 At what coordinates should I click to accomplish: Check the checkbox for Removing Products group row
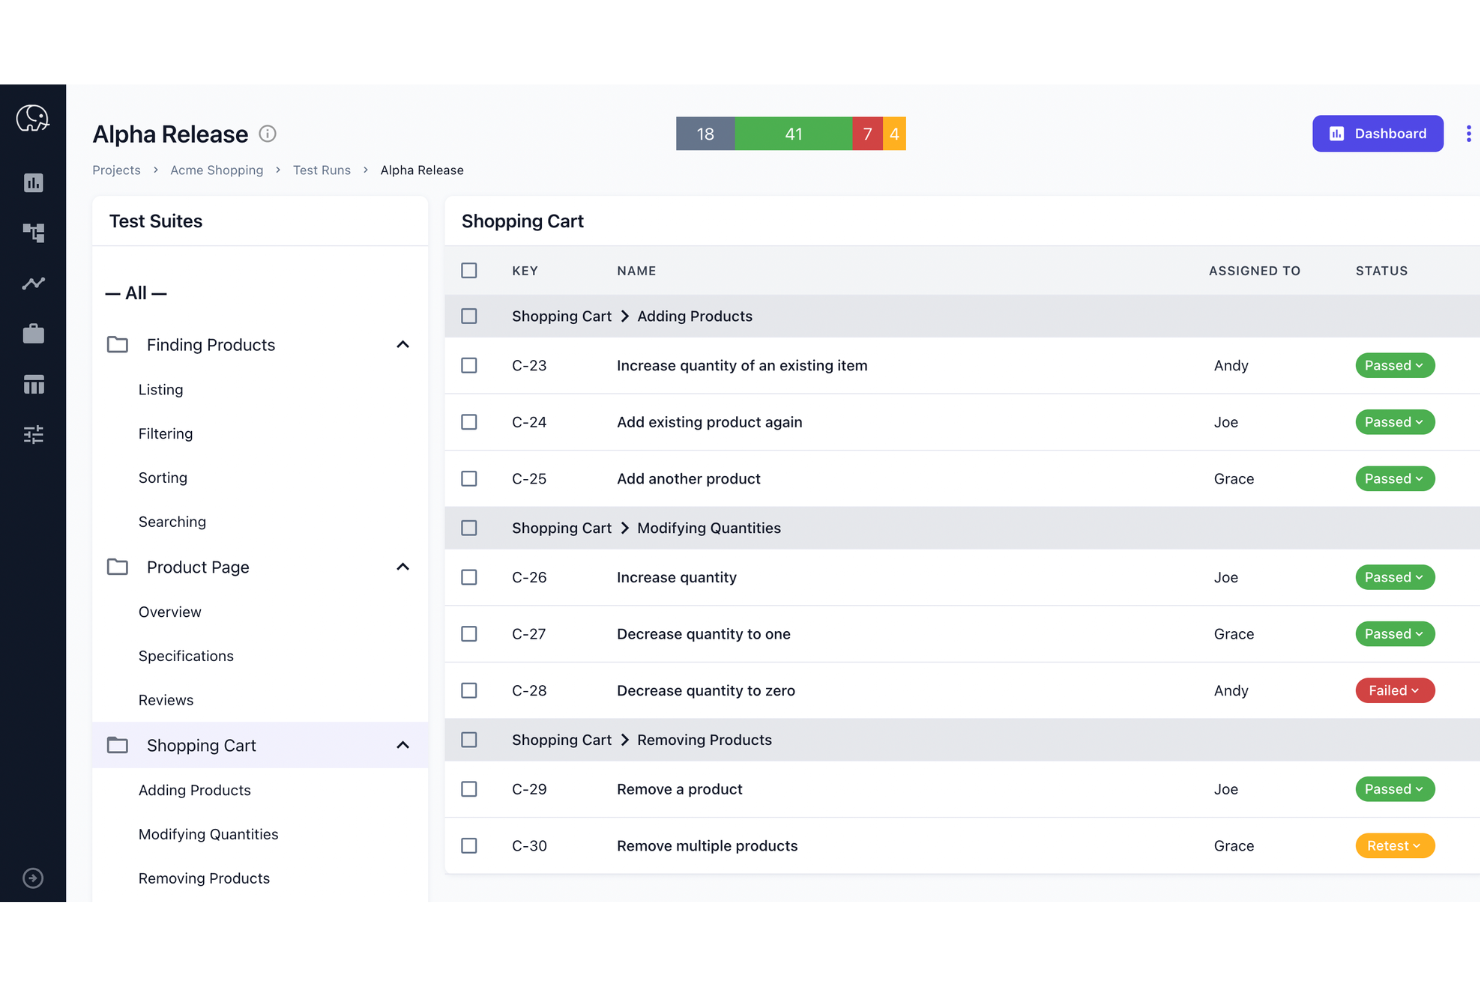(469, 739)
